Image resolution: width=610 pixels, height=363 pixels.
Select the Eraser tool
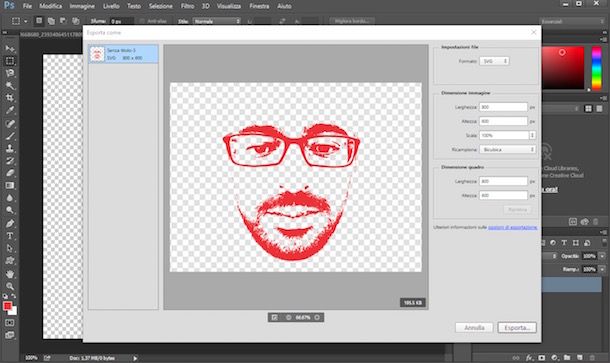click(10, 173)
